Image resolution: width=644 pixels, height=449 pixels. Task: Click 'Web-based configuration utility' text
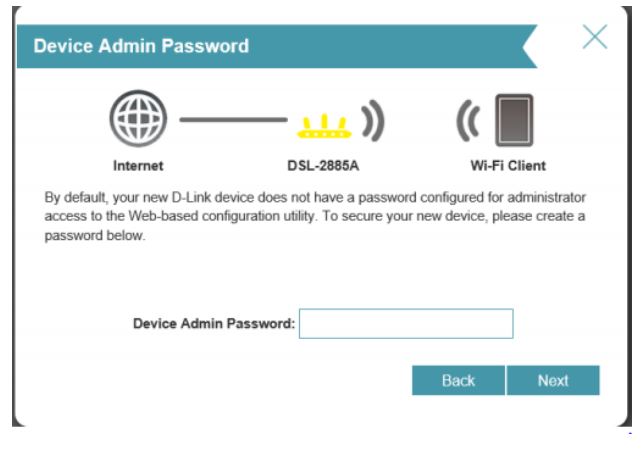coord(222,216)
